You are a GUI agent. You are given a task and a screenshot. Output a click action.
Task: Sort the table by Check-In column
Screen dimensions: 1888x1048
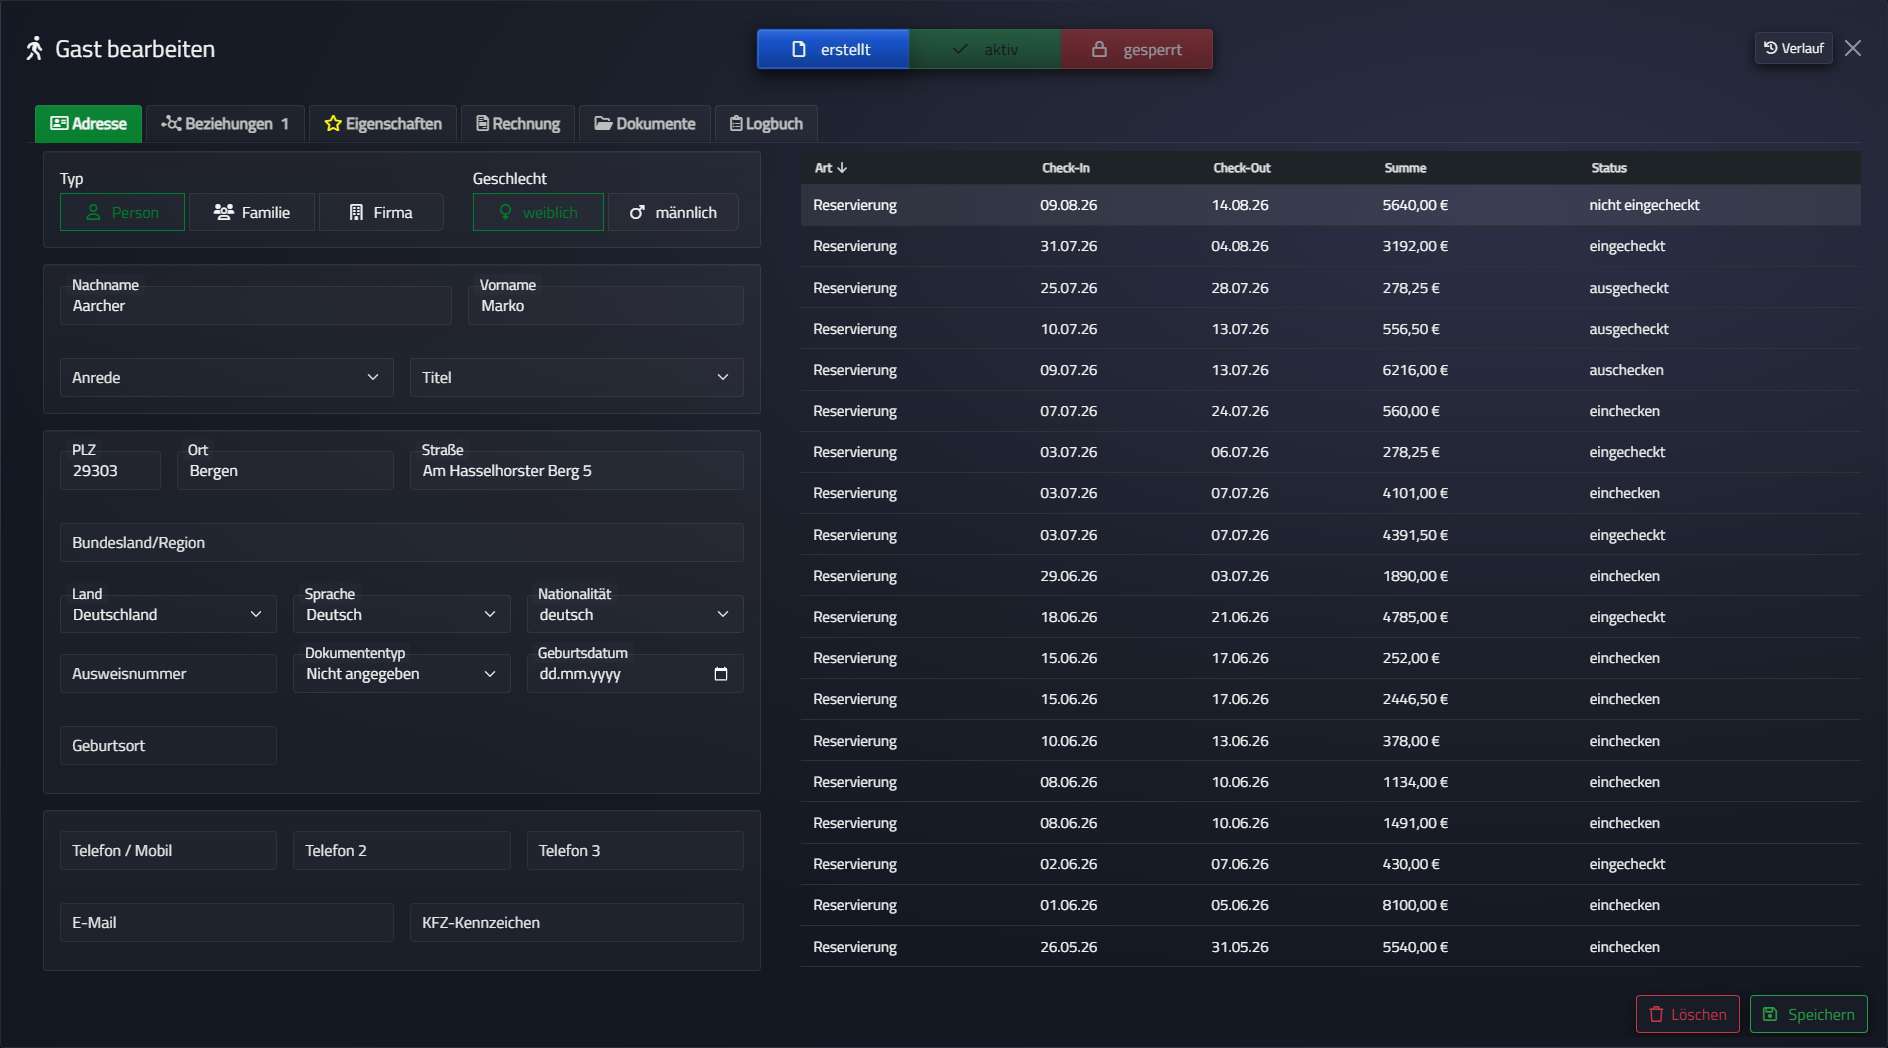coord(1066,168)
